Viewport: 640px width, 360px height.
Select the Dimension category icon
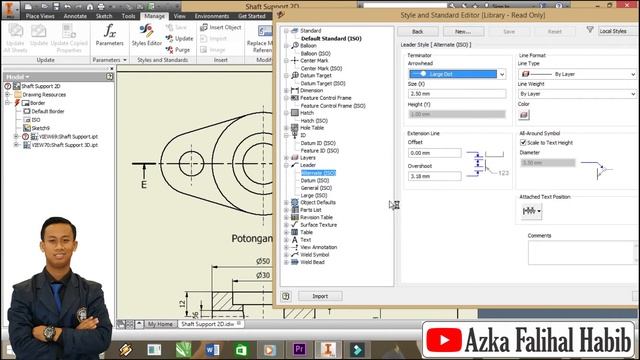(295, 90)
